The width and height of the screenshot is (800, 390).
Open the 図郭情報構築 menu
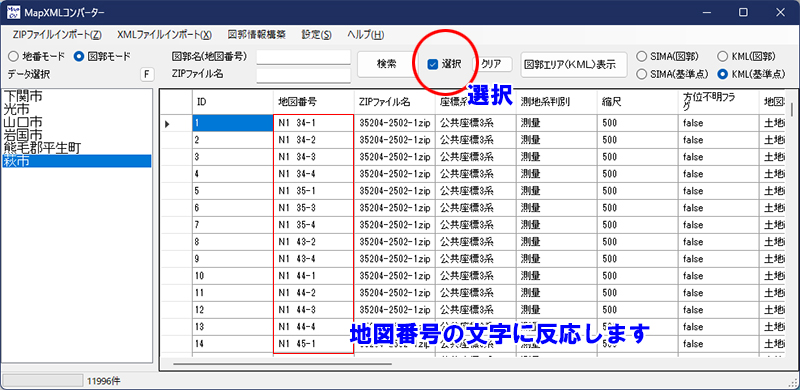pos(257,35)
